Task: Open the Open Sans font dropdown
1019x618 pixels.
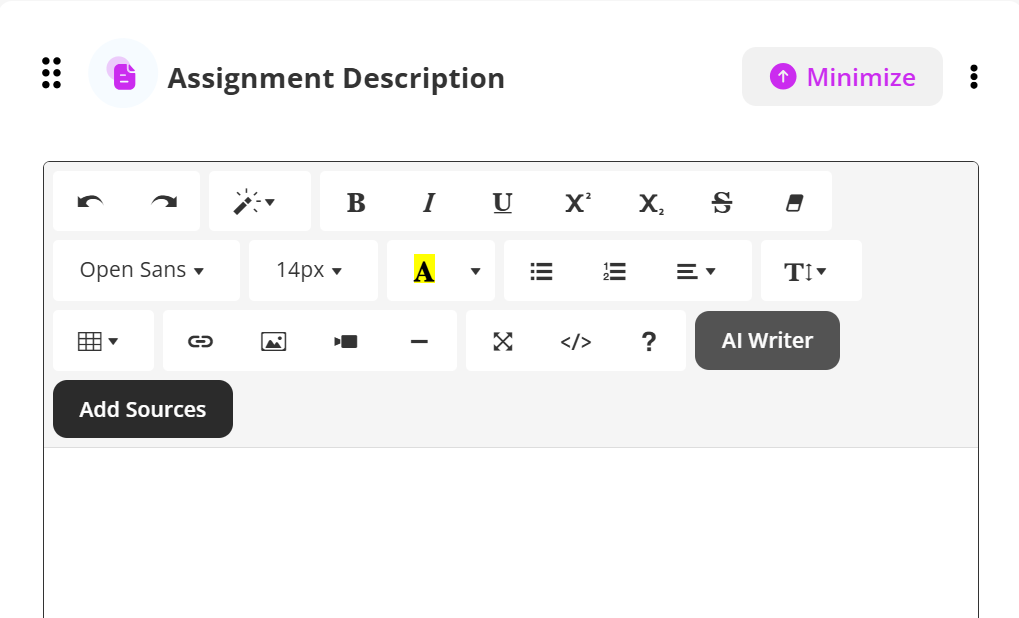Action: click(x=142, y=270)
